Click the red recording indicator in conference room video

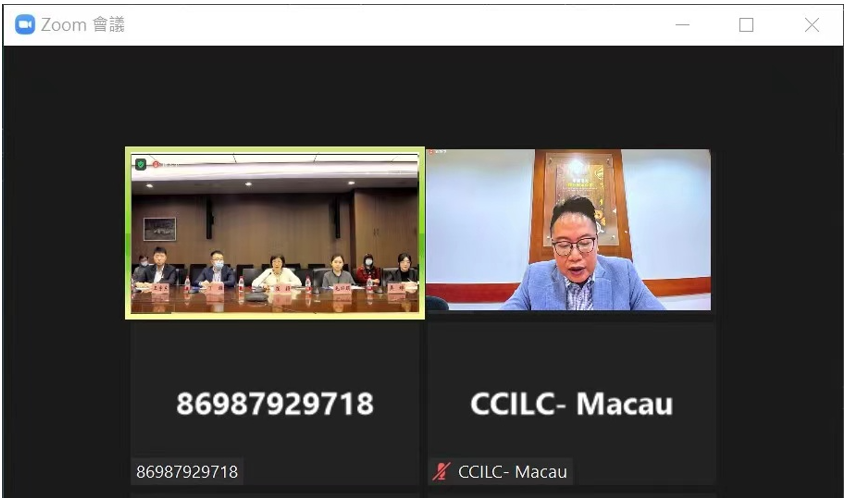coord(156,164)
